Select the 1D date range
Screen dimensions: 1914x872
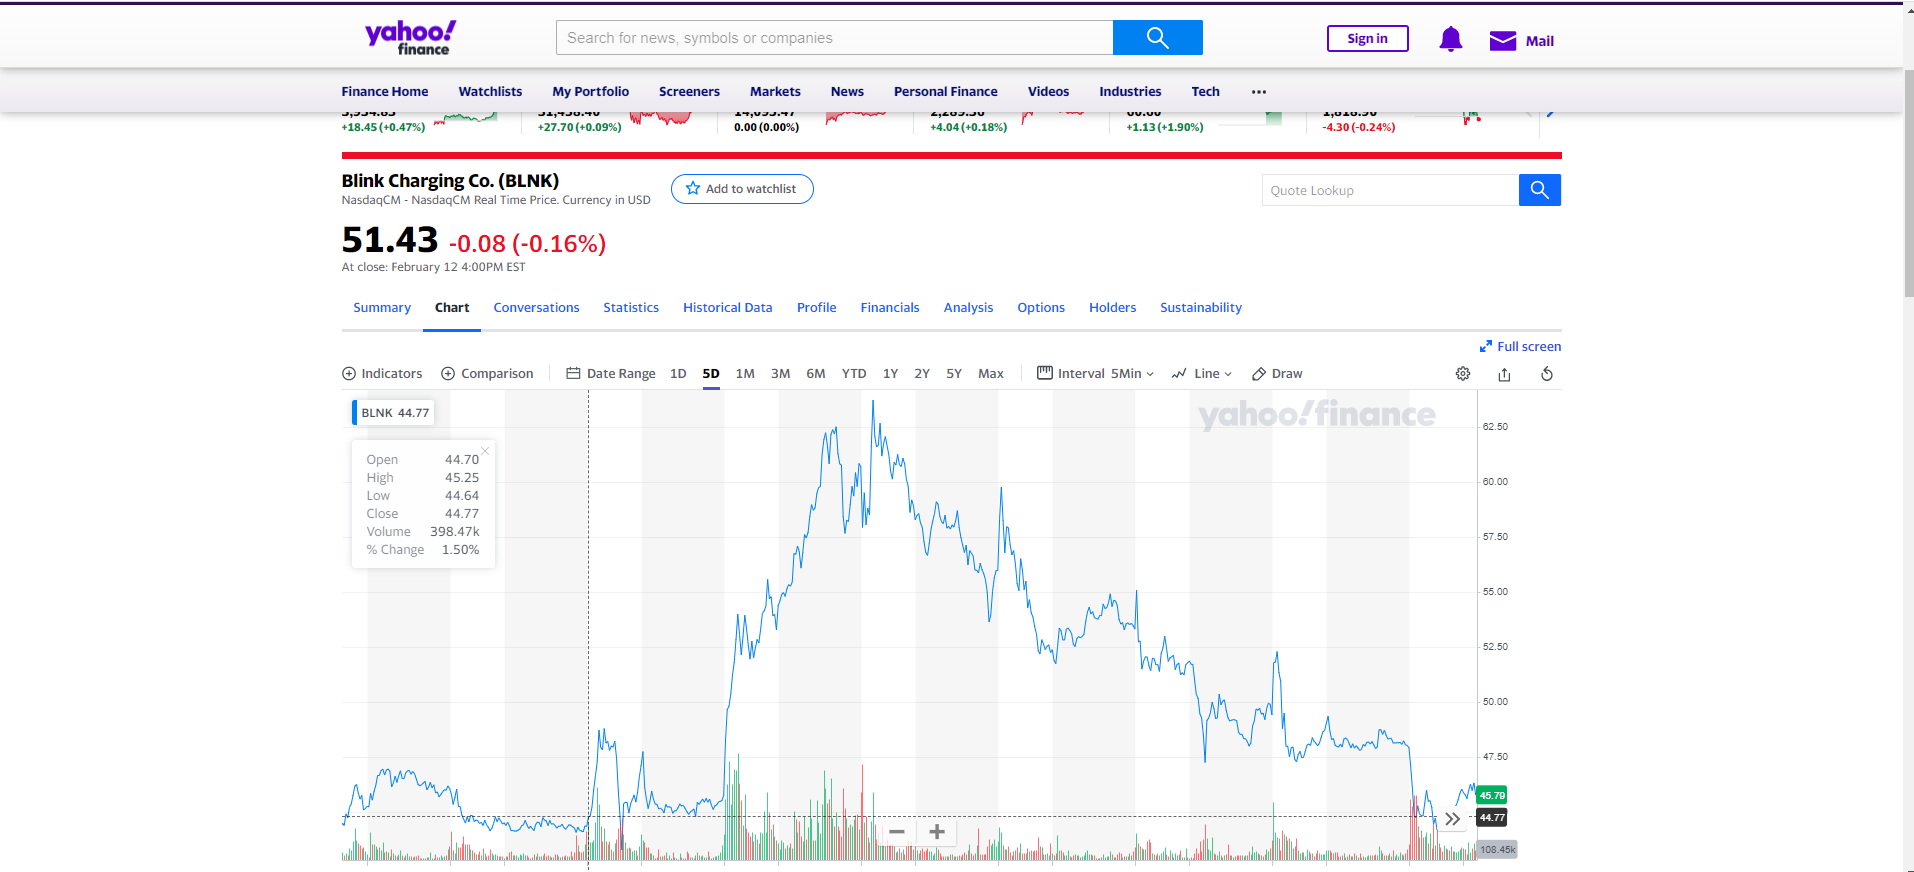point(678,373)
